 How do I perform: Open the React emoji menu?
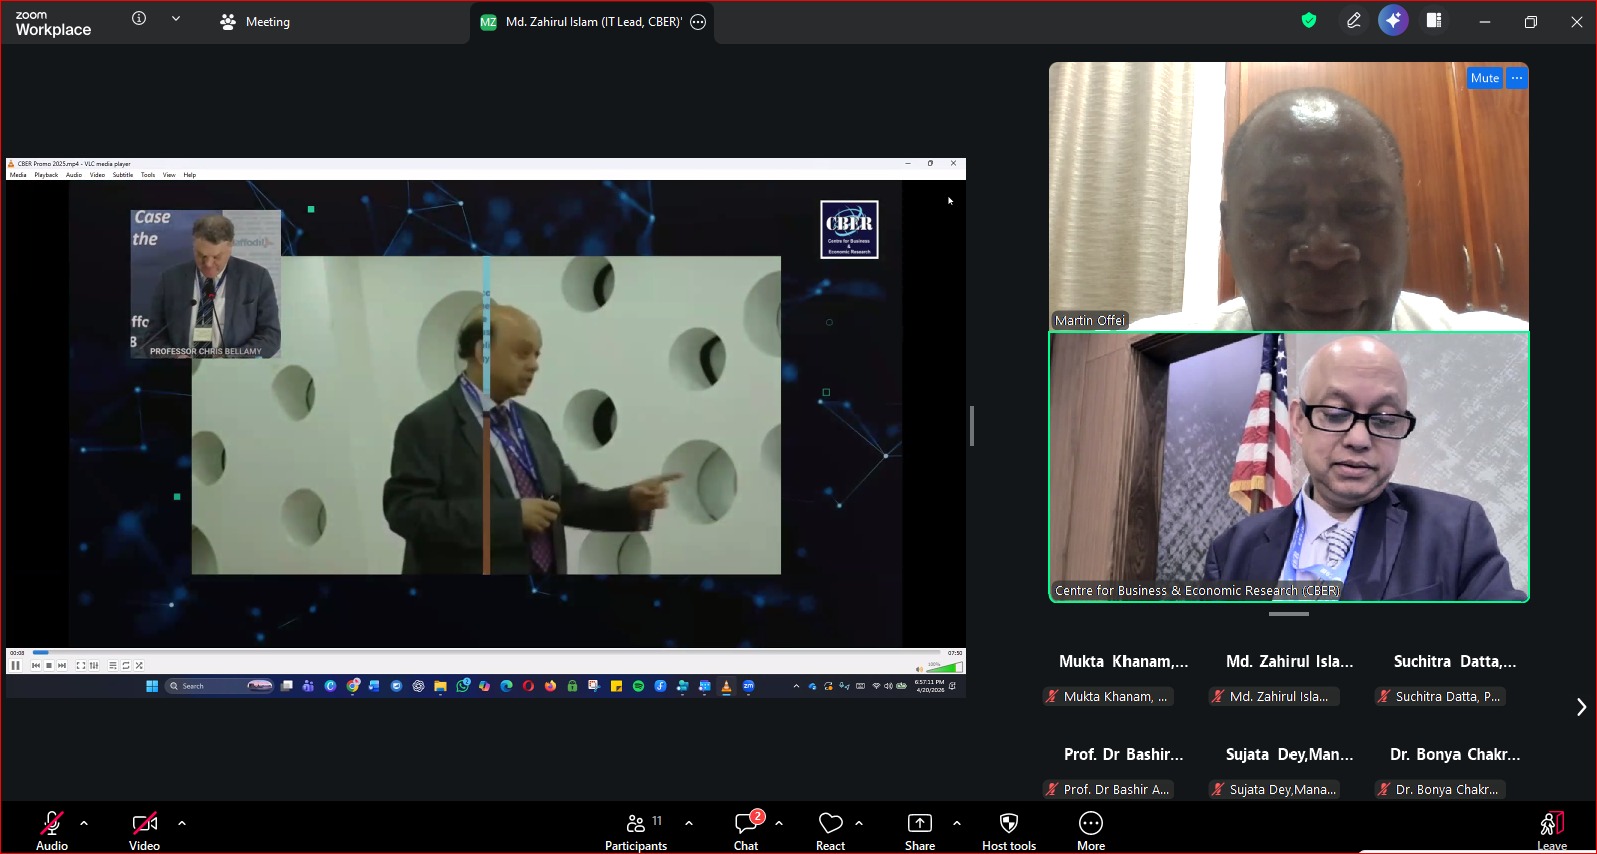click(830, 830)
